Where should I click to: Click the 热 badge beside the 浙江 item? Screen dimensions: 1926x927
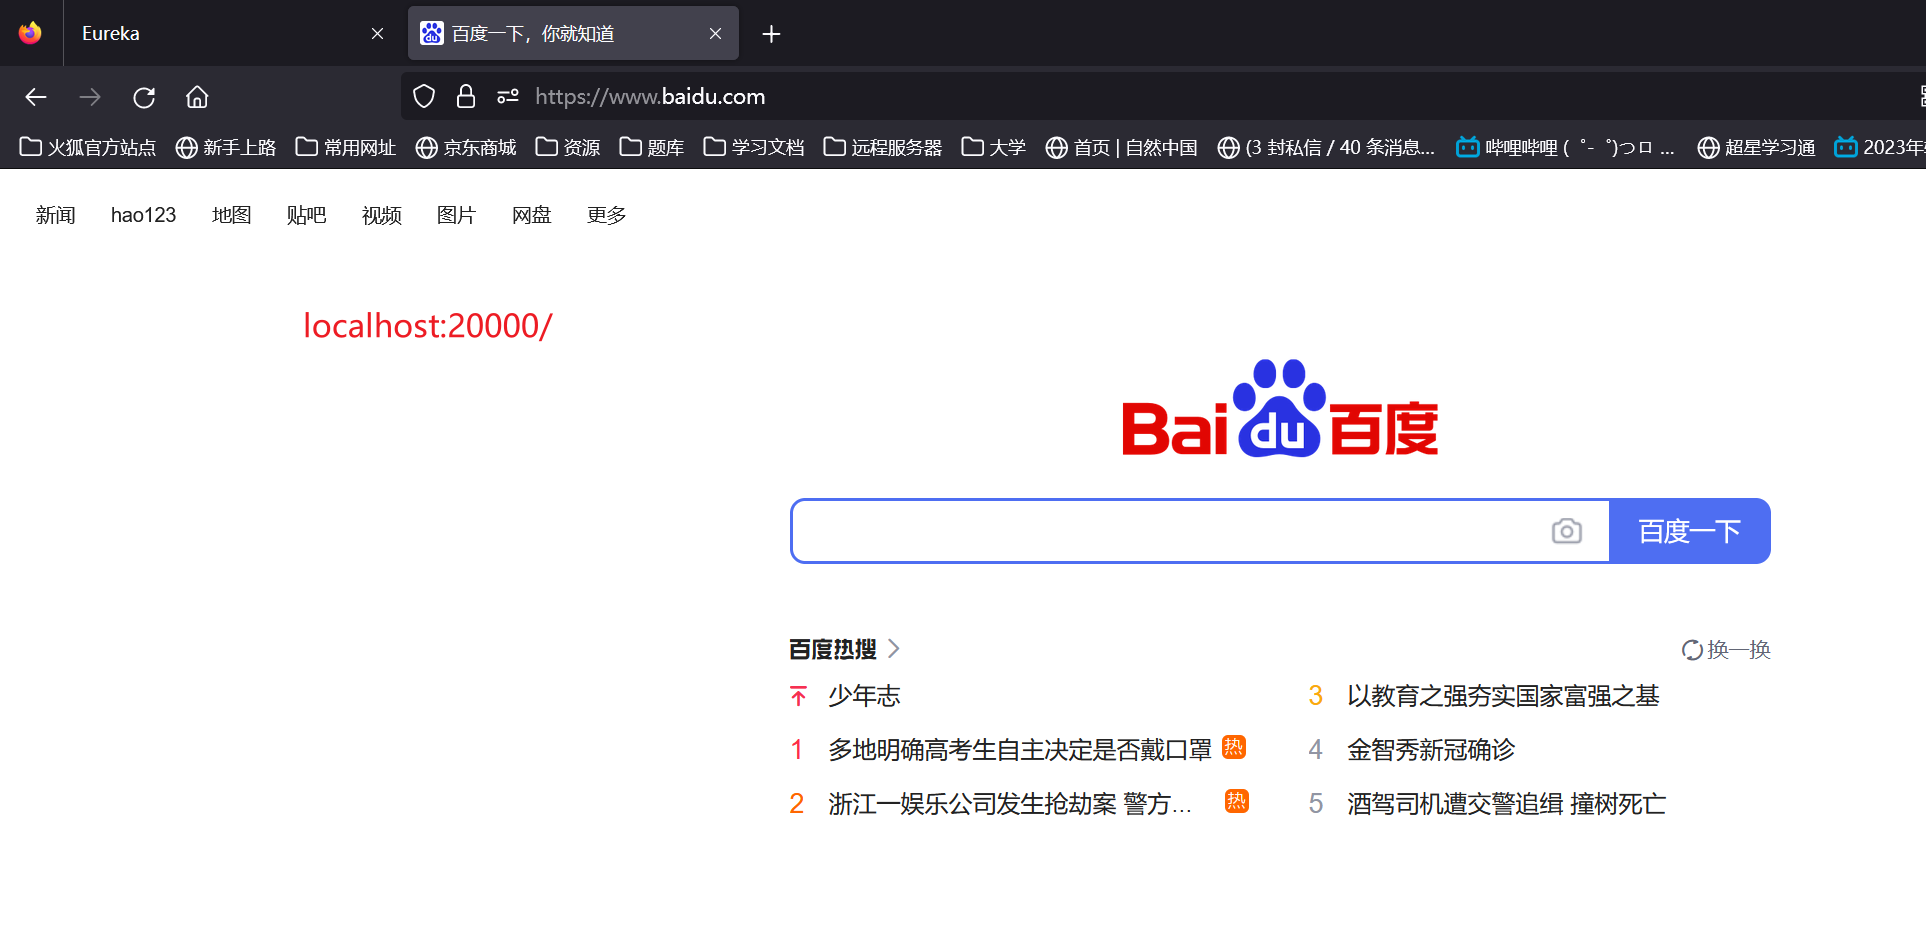coord(1237,801)
